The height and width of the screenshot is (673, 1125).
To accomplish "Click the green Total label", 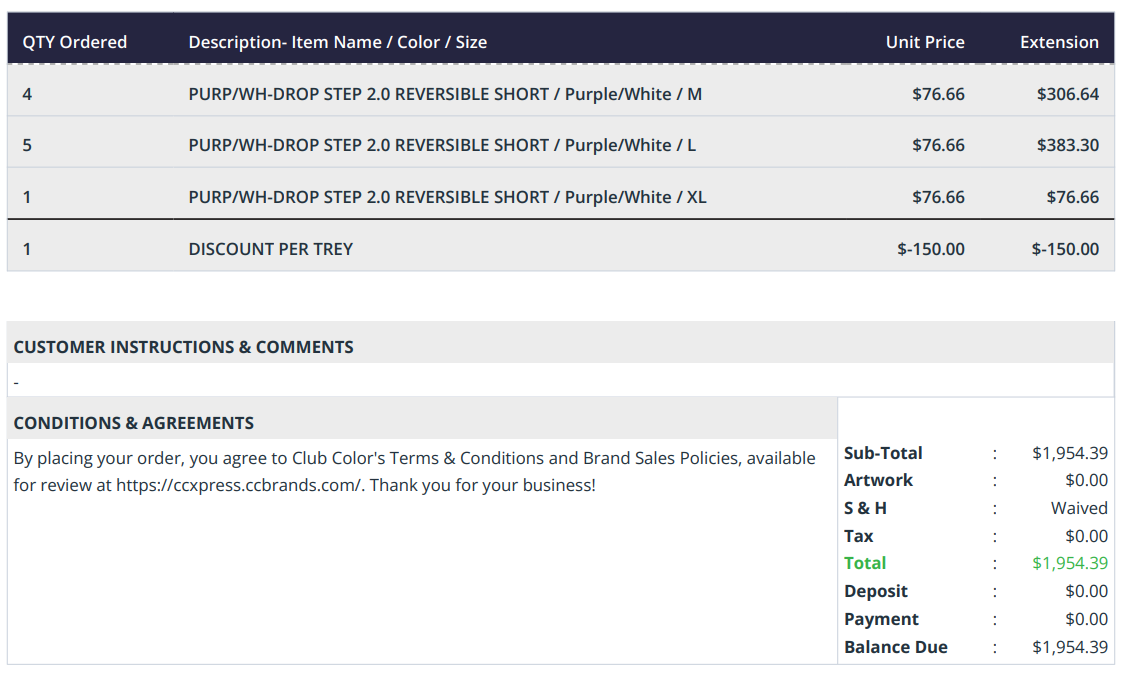I will (x=865, y=564).
